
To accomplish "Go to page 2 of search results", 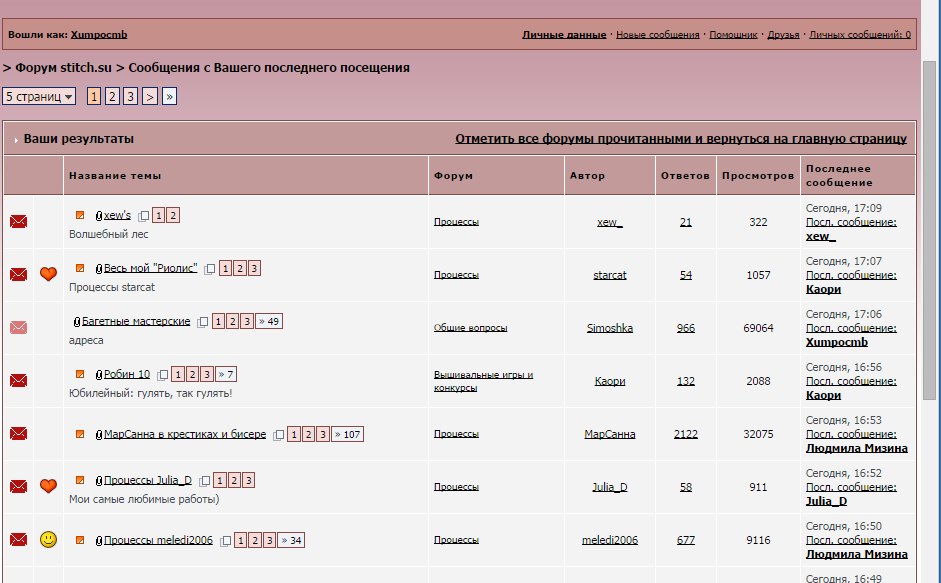I will coord(112,97).
